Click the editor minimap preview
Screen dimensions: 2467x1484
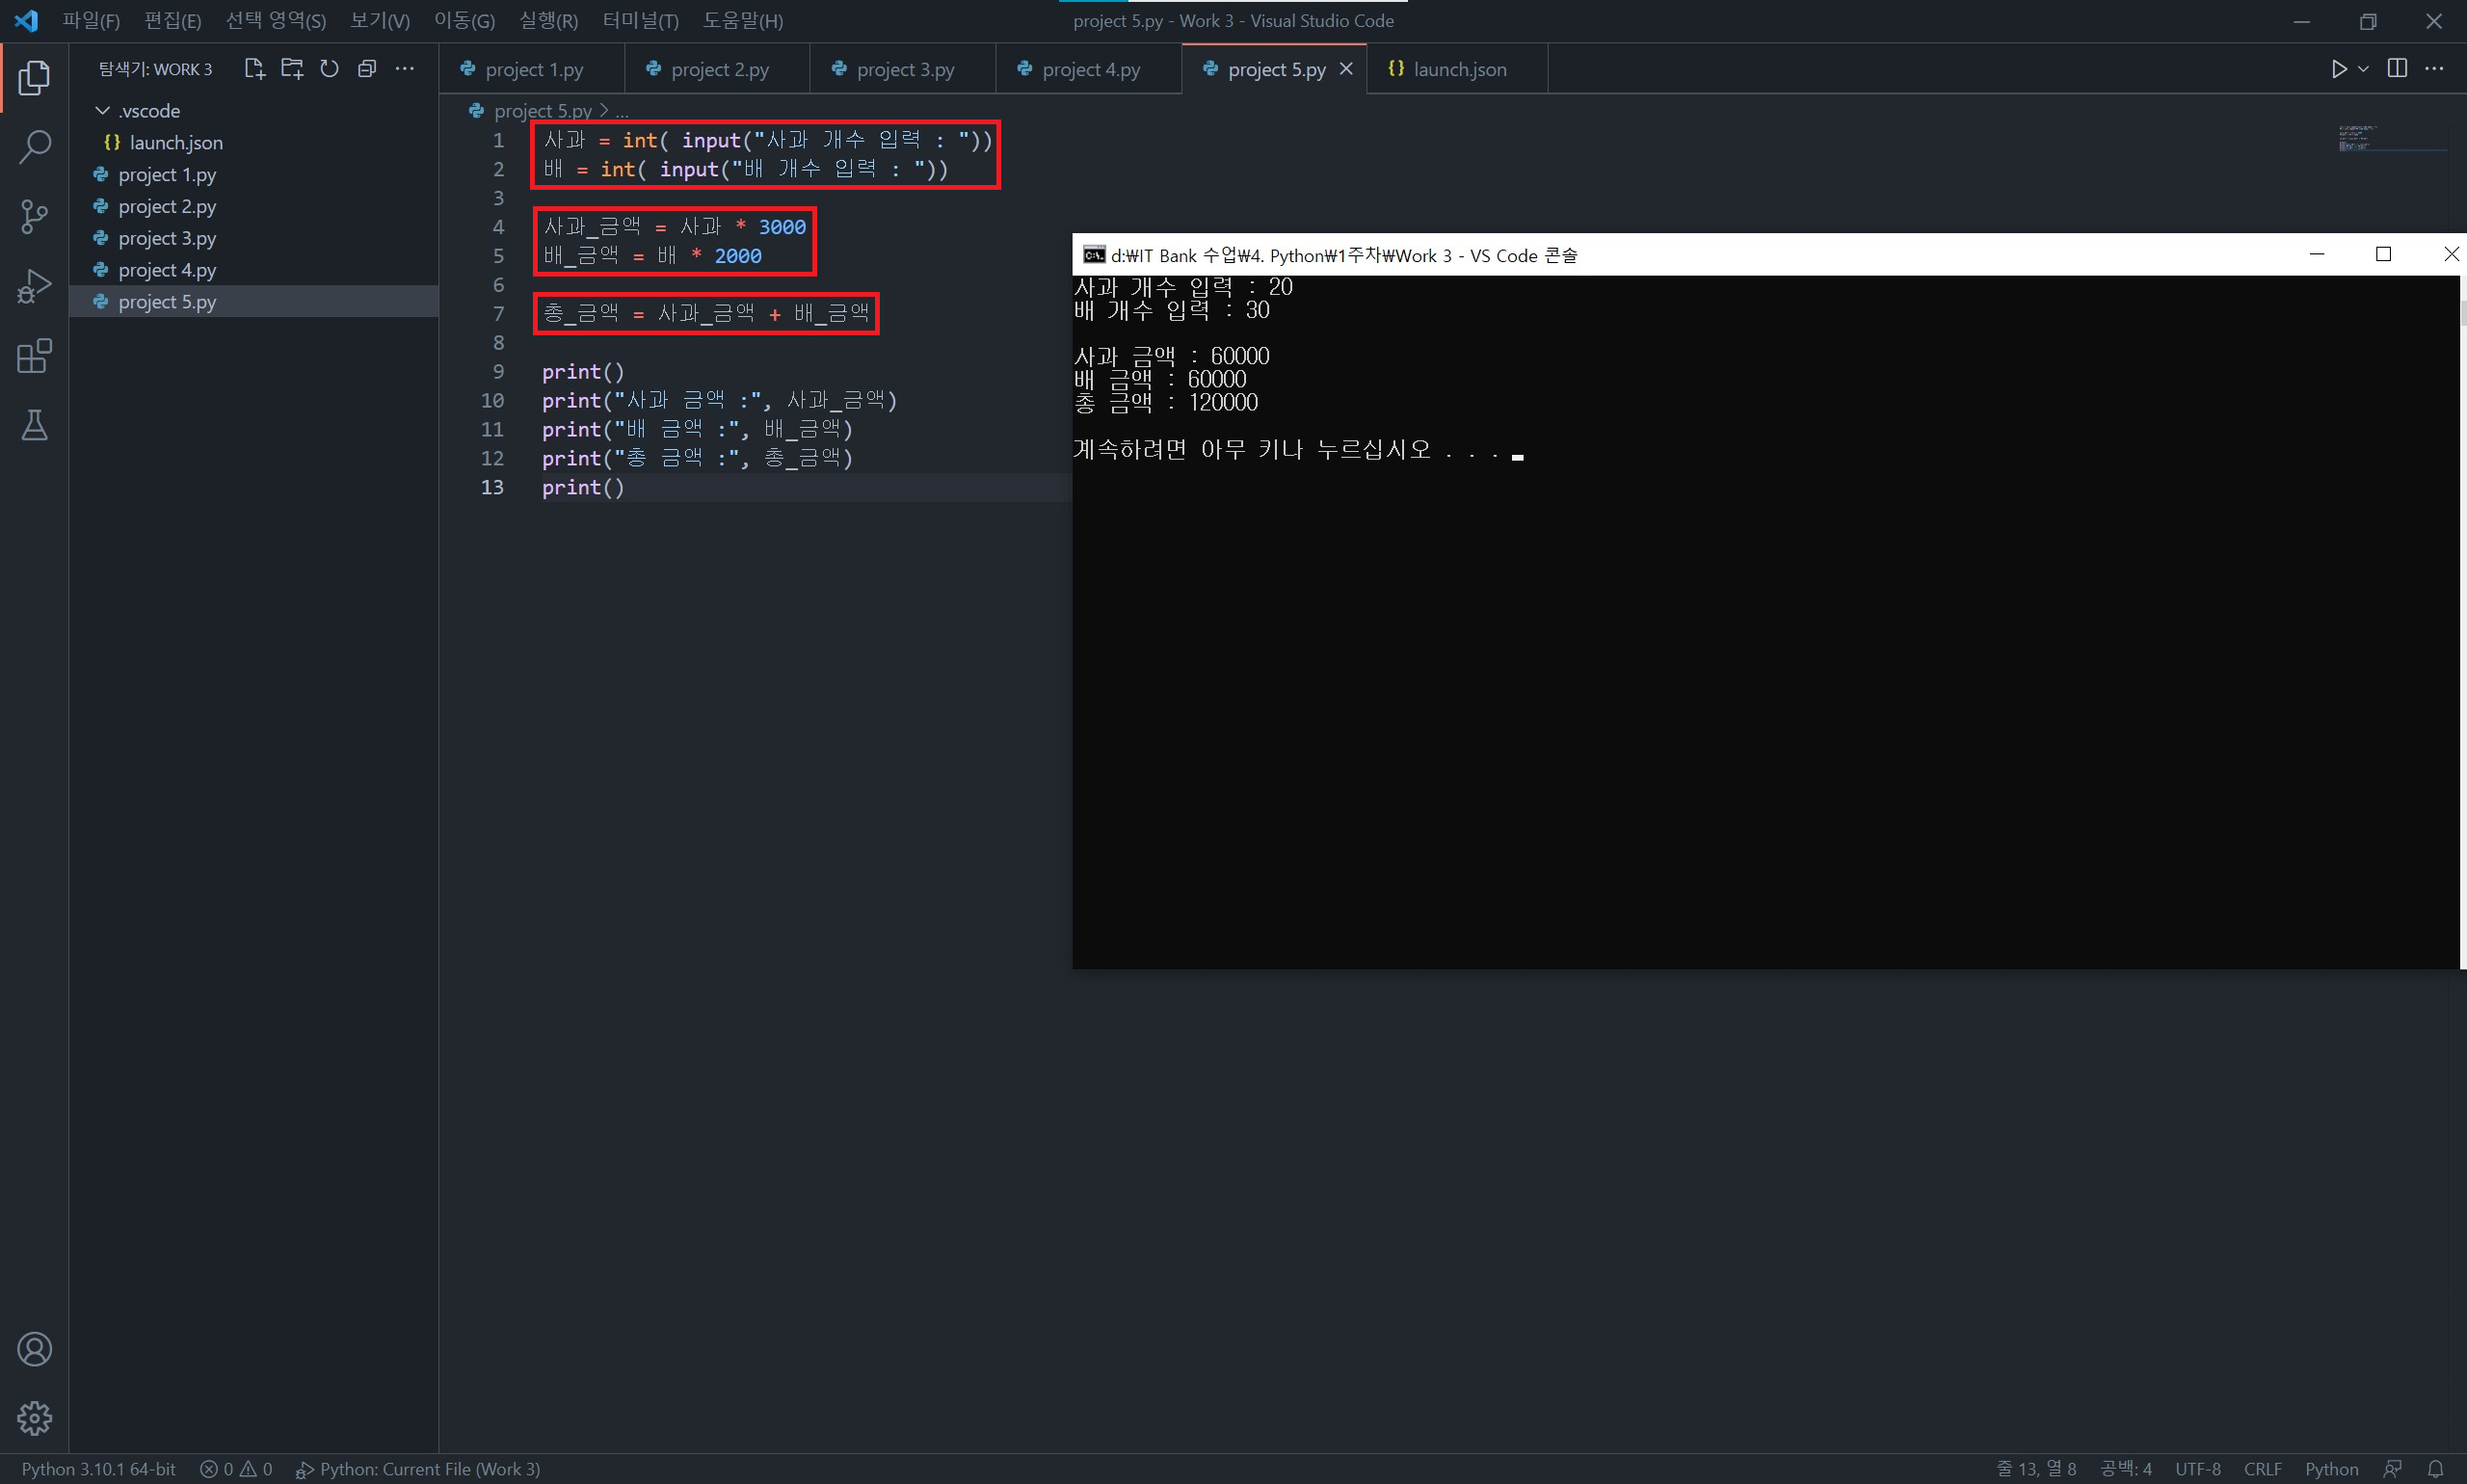(2360, 139)
